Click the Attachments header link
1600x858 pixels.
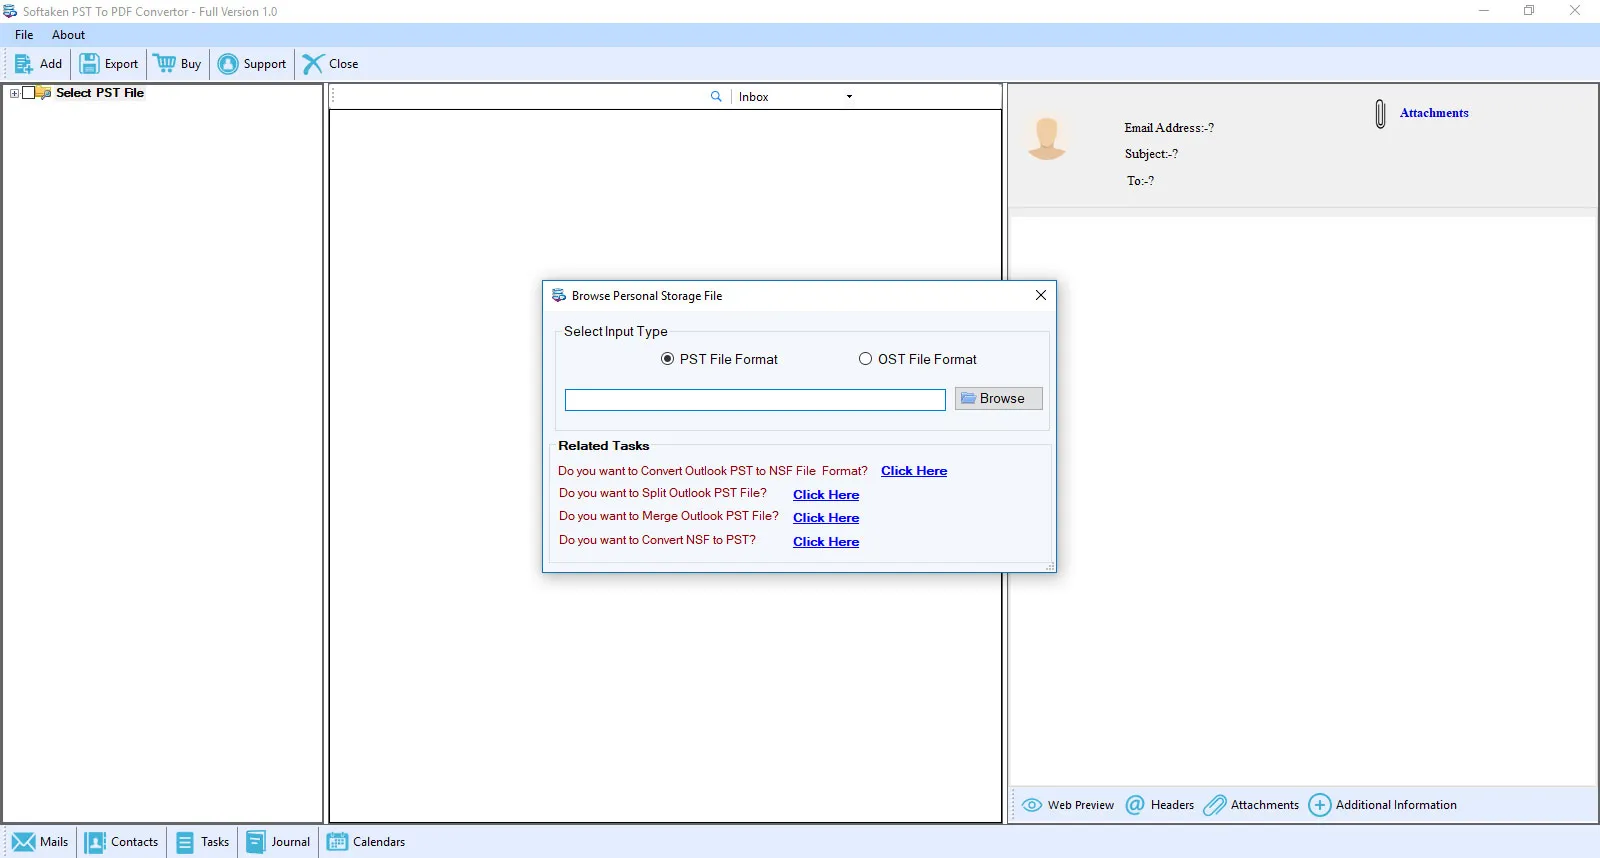coord(1434,113)
